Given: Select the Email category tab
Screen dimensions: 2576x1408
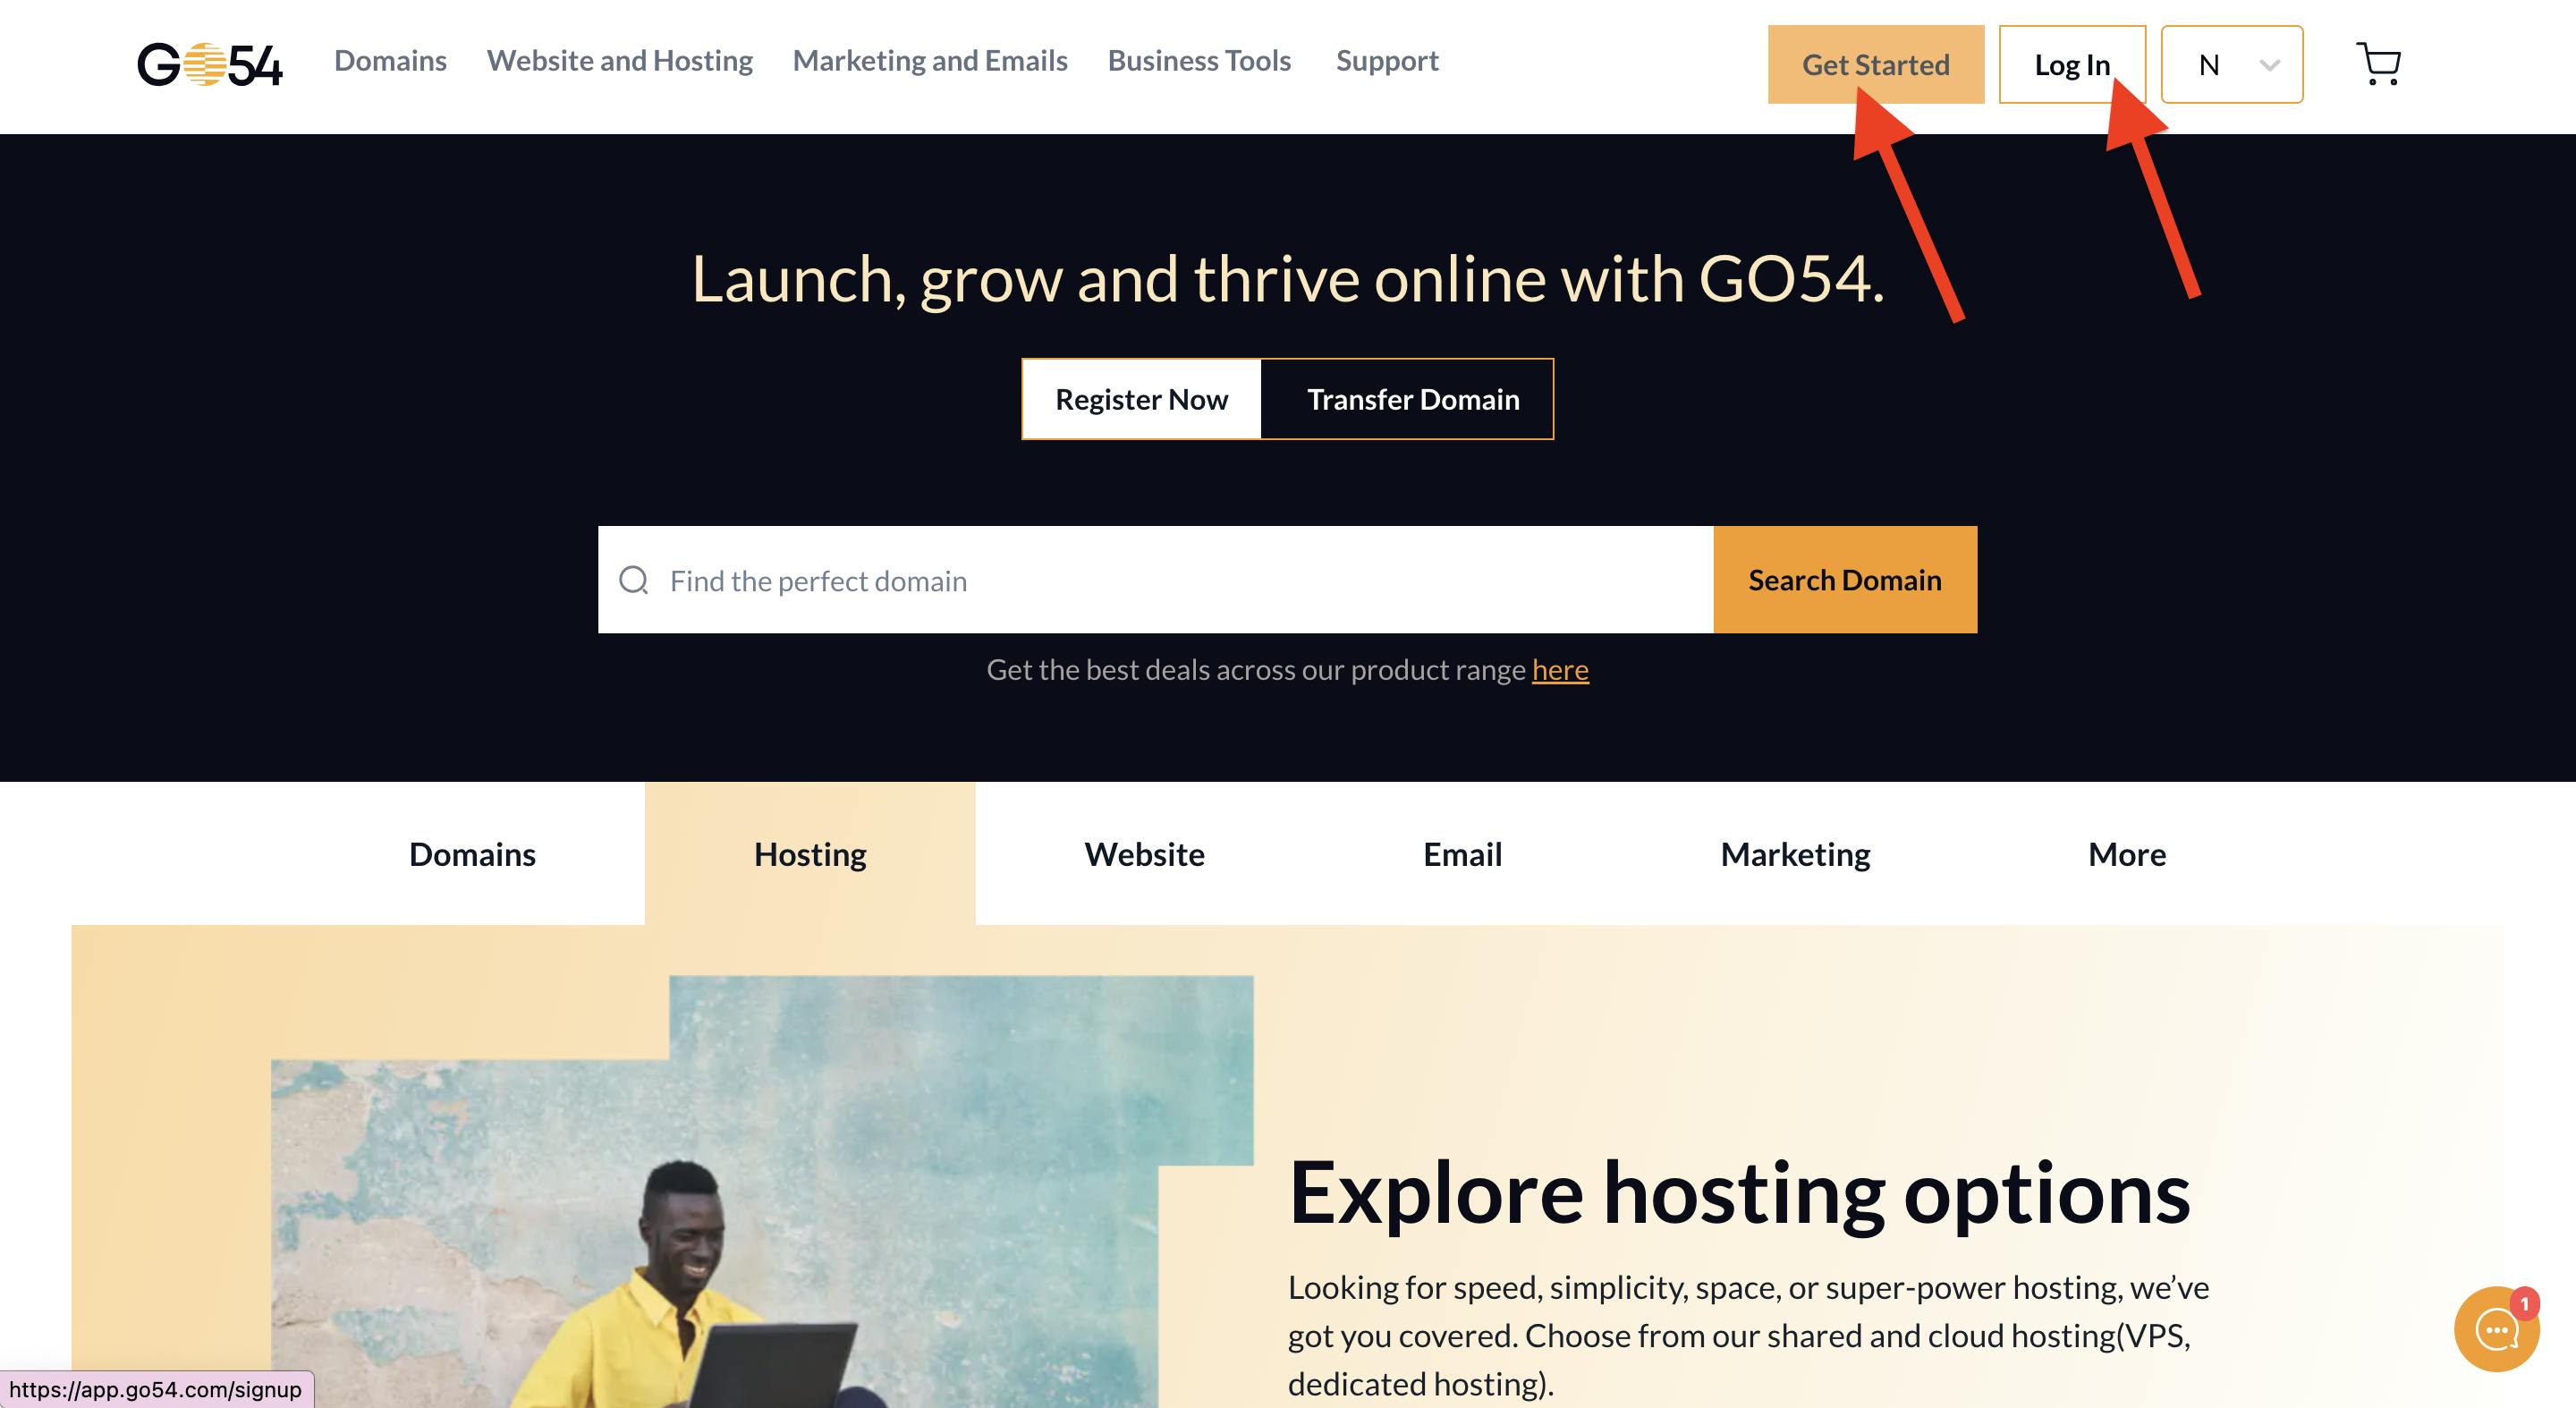Looking at the screenshot, I should (1460, 852).
